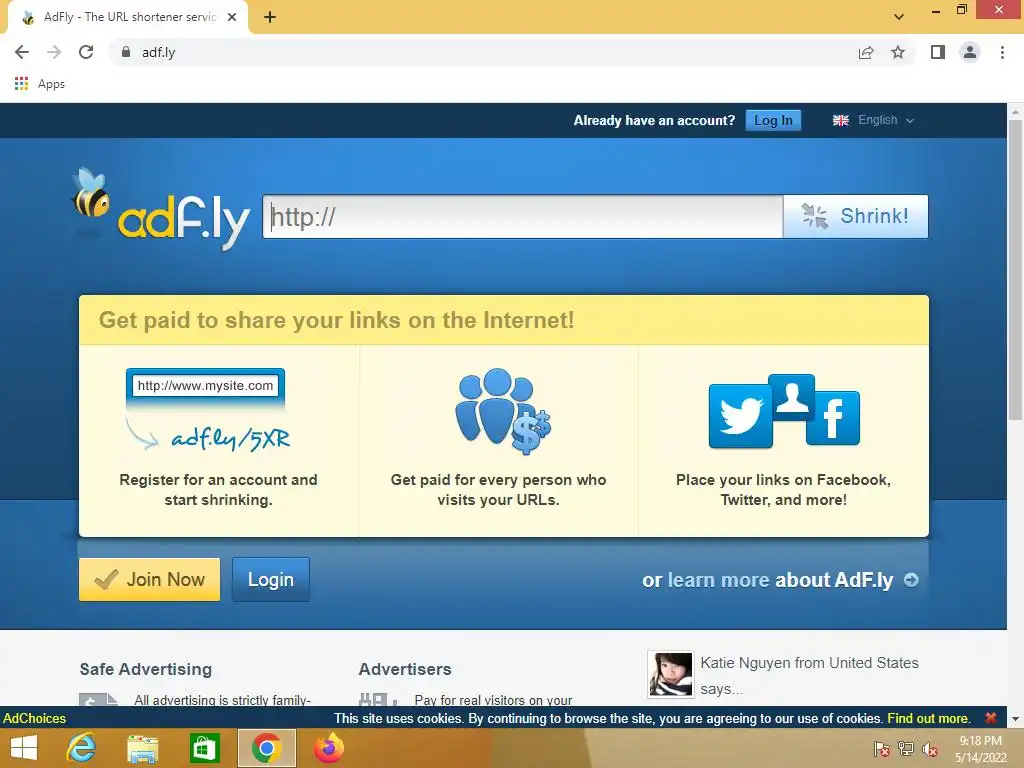The height and width of the screenshot is (768, 1024).
Task: Follow the Find out more cookie link
Action: click(x=928, y=718)
